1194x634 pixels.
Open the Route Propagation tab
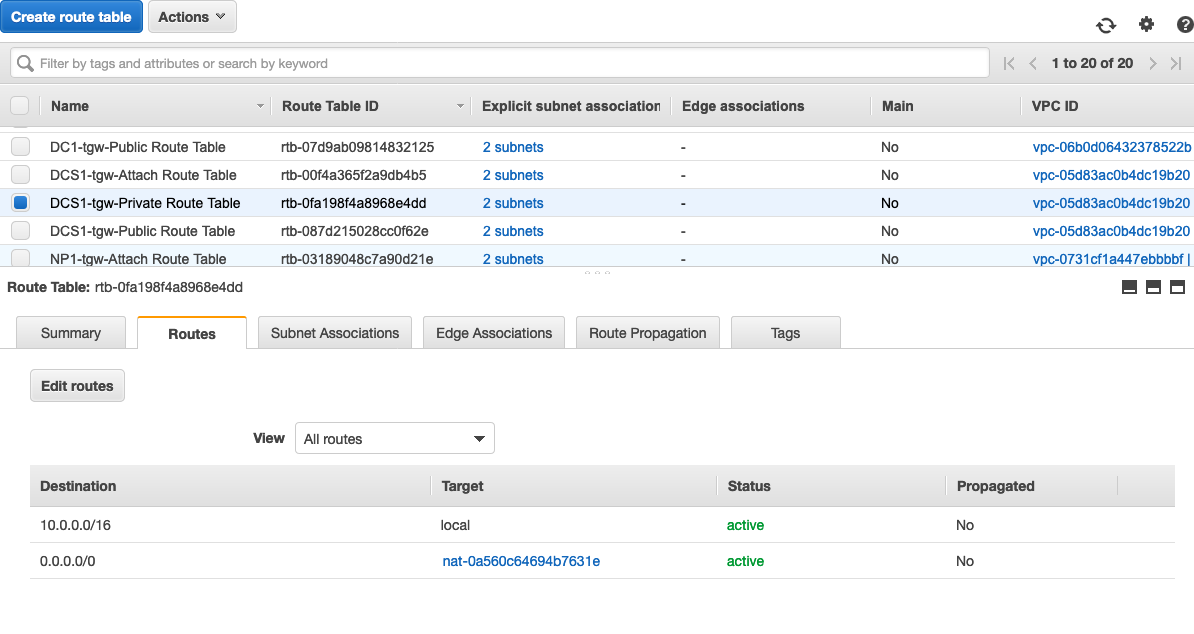pos(647,333)
